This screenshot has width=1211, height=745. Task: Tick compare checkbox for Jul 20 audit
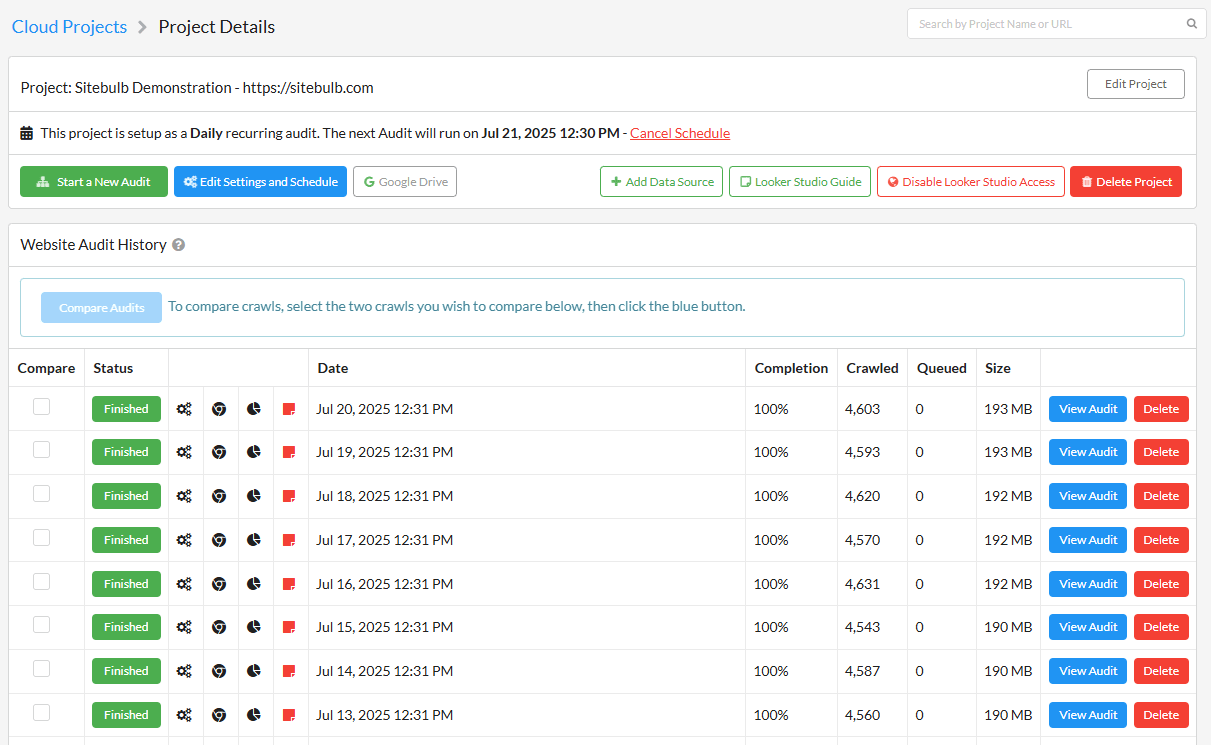(x=41, y=406)
